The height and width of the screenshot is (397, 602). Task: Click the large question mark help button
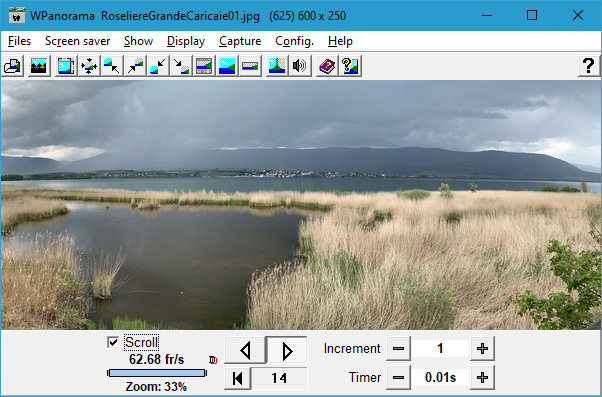pyautogui.click(x=589, y=66)
